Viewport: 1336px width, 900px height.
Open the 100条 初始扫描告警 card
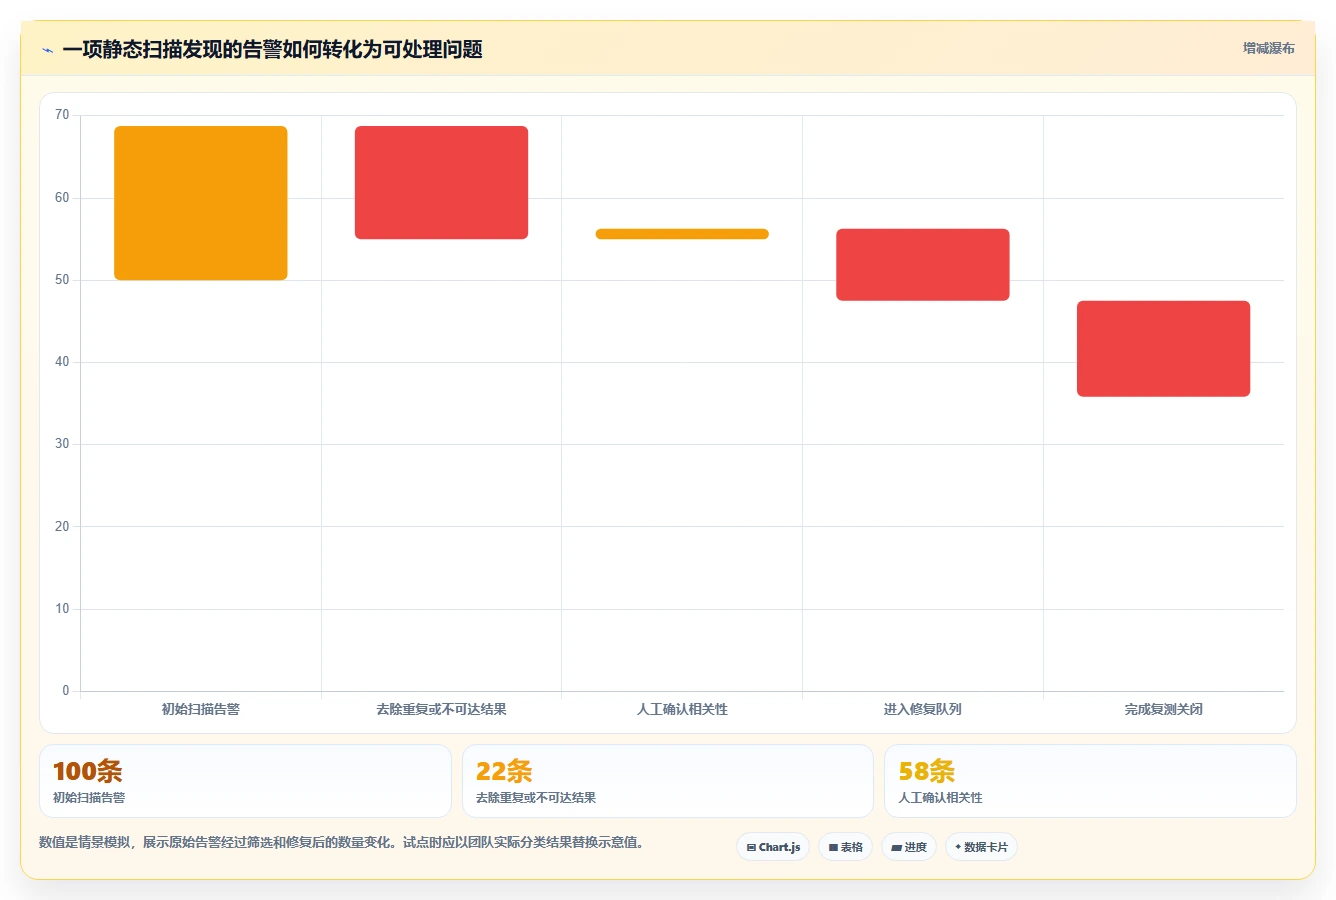click(245, 781)
